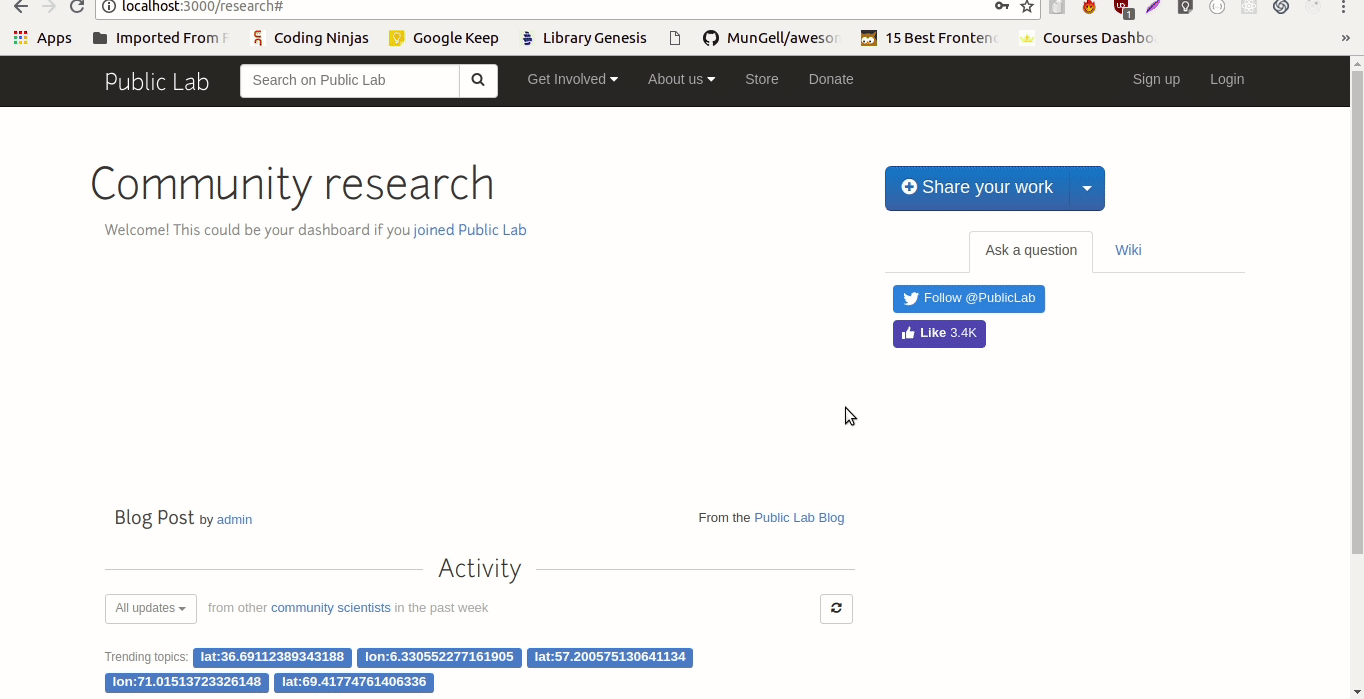Screen dimensions: 1364x699
Task: Open the Donate nav link
Action: click(831, 79)
